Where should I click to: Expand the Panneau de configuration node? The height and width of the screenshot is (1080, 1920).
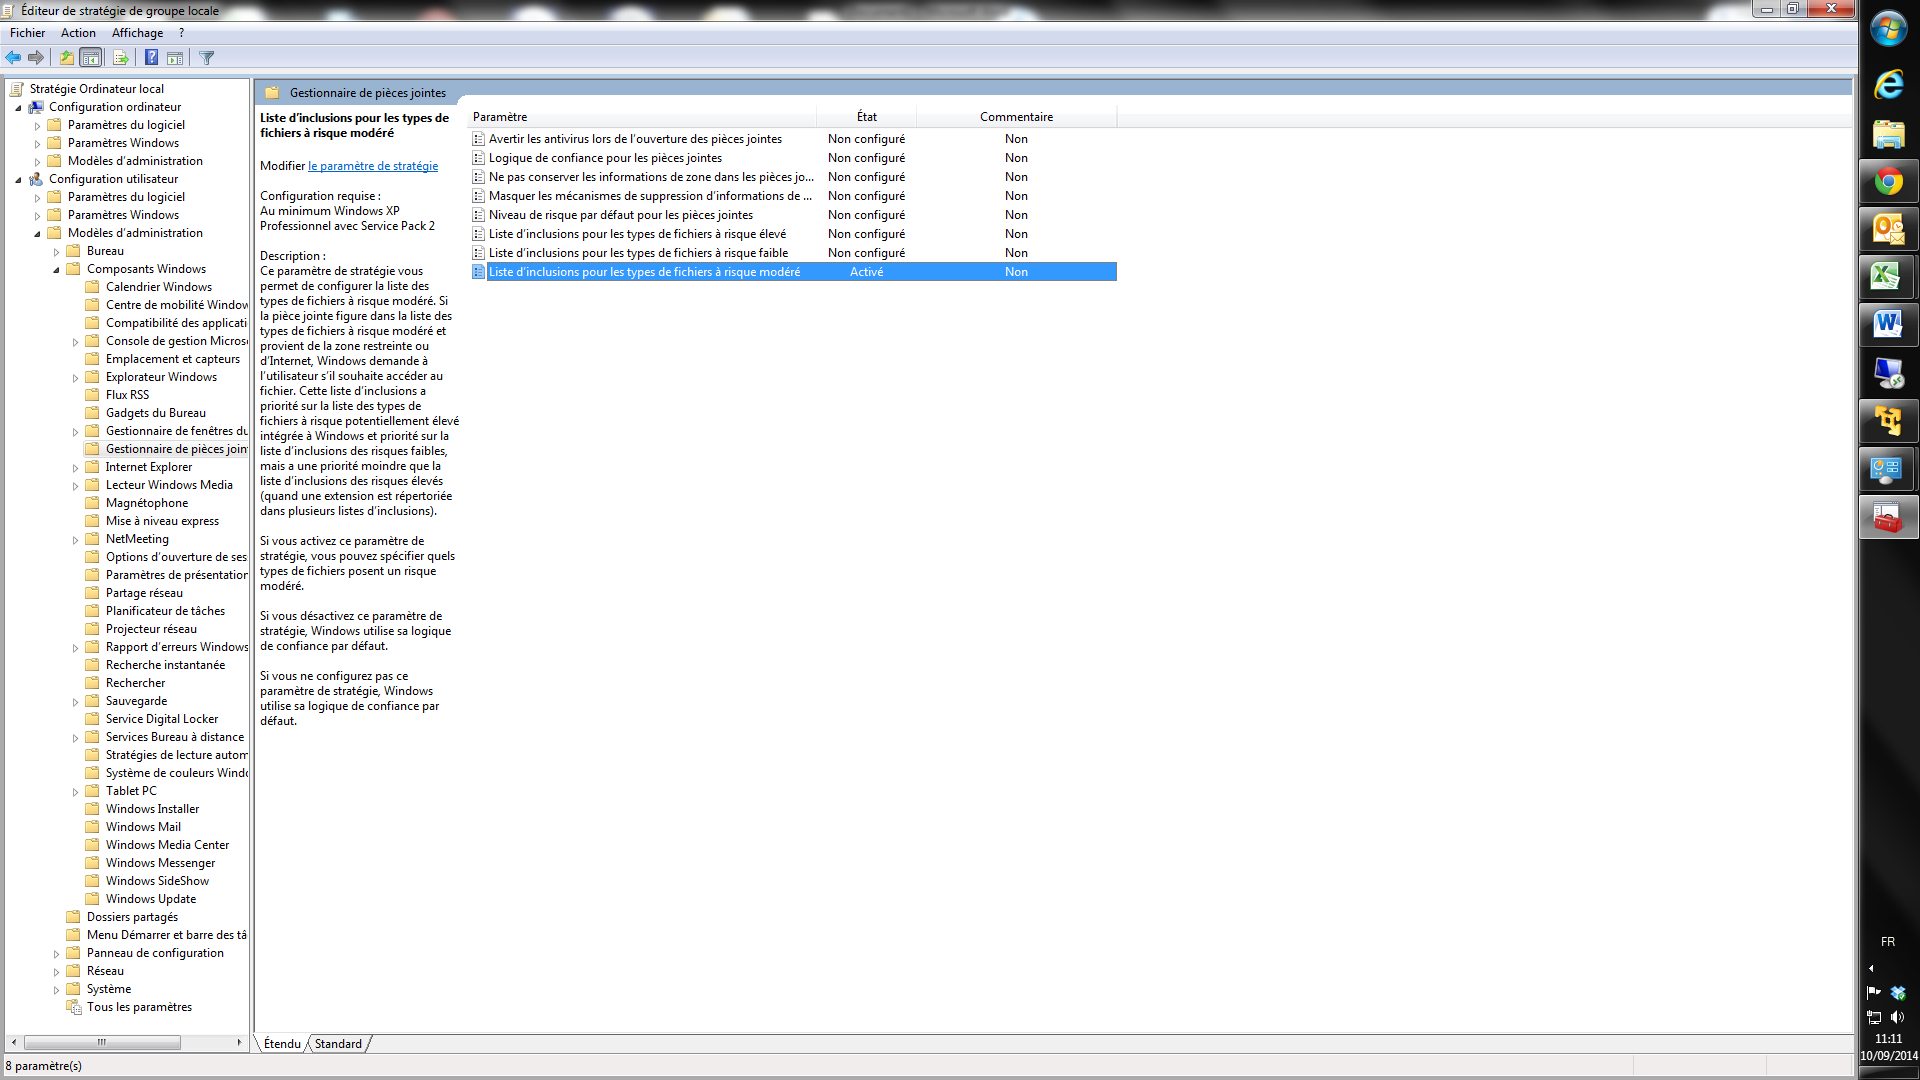click(56, 954)
